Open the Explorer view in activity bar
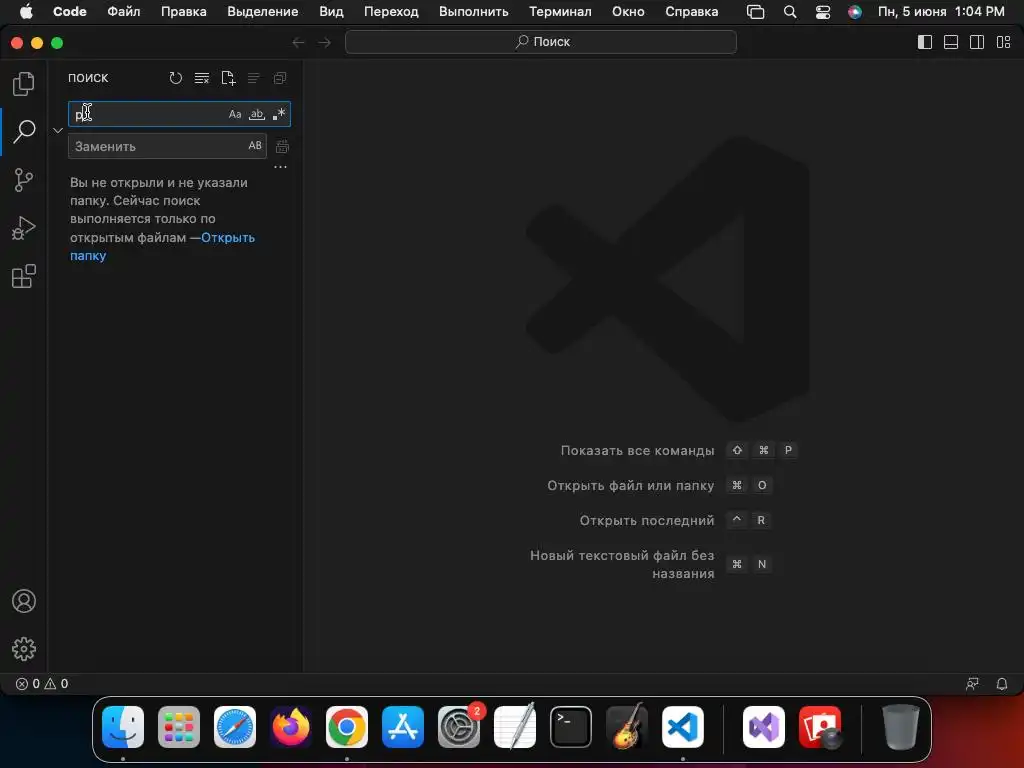This screenshot has height=768, width=1024. point(24,84)
